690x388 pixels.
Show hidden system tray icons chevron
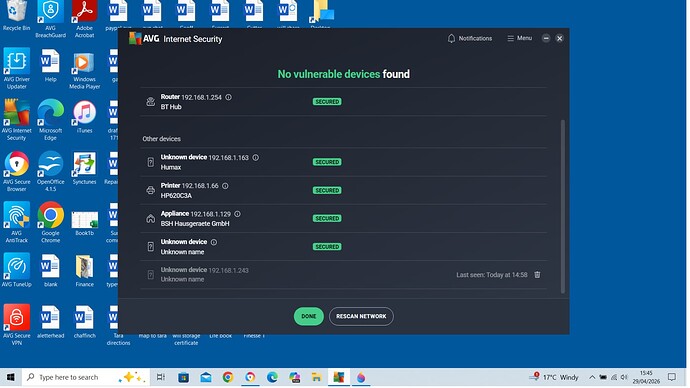coord(592,377)
